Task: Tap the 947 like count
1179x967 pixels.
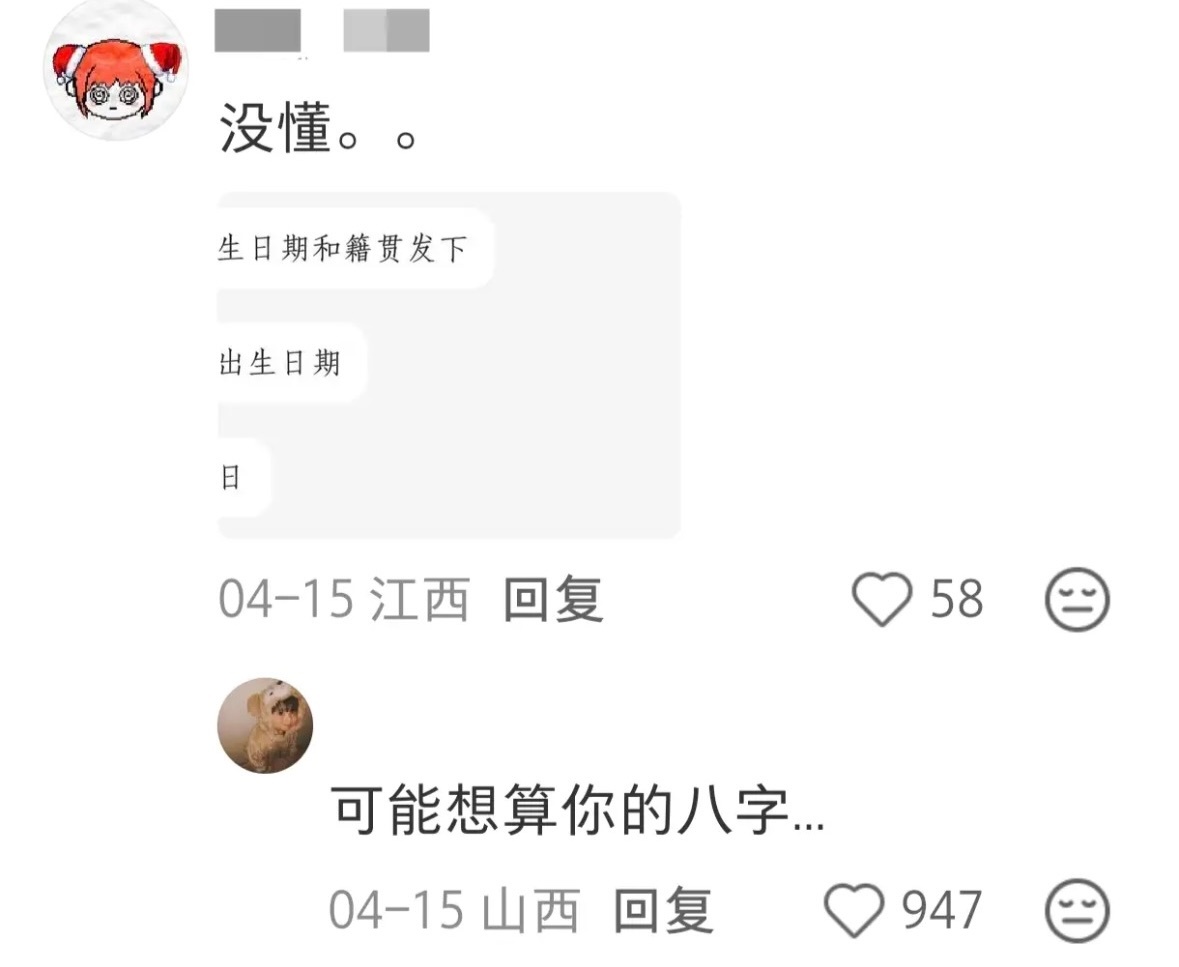Action: [941, 911]
